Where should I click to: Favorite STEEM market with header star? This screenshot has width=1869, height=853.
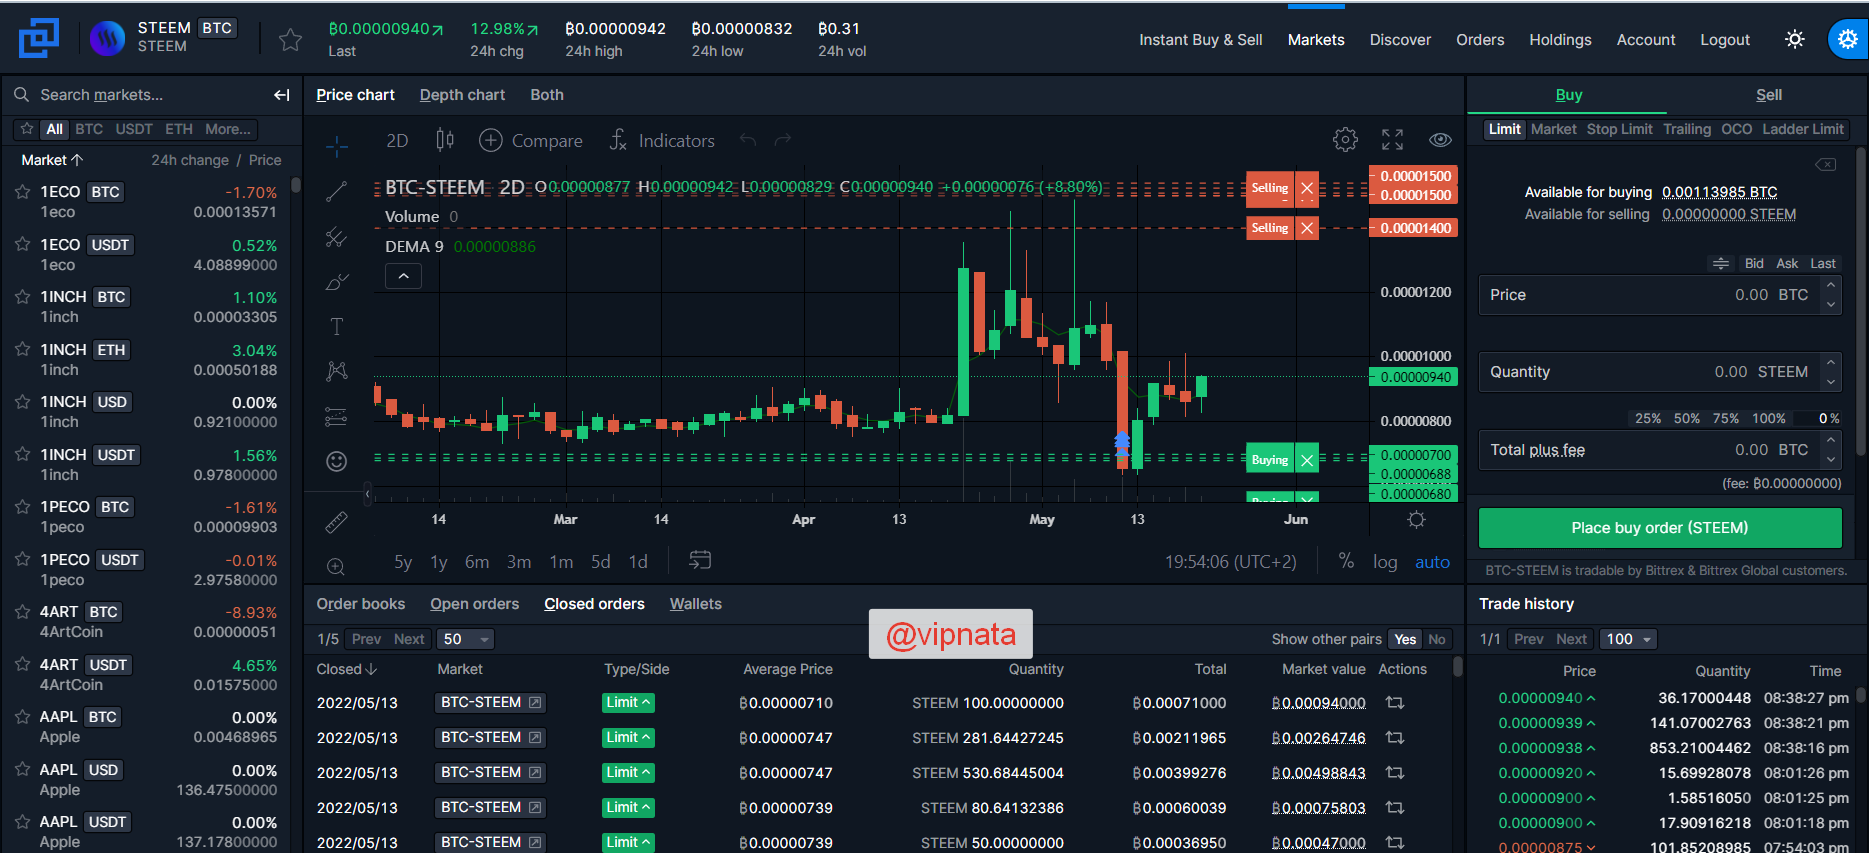tap(290, 40)
